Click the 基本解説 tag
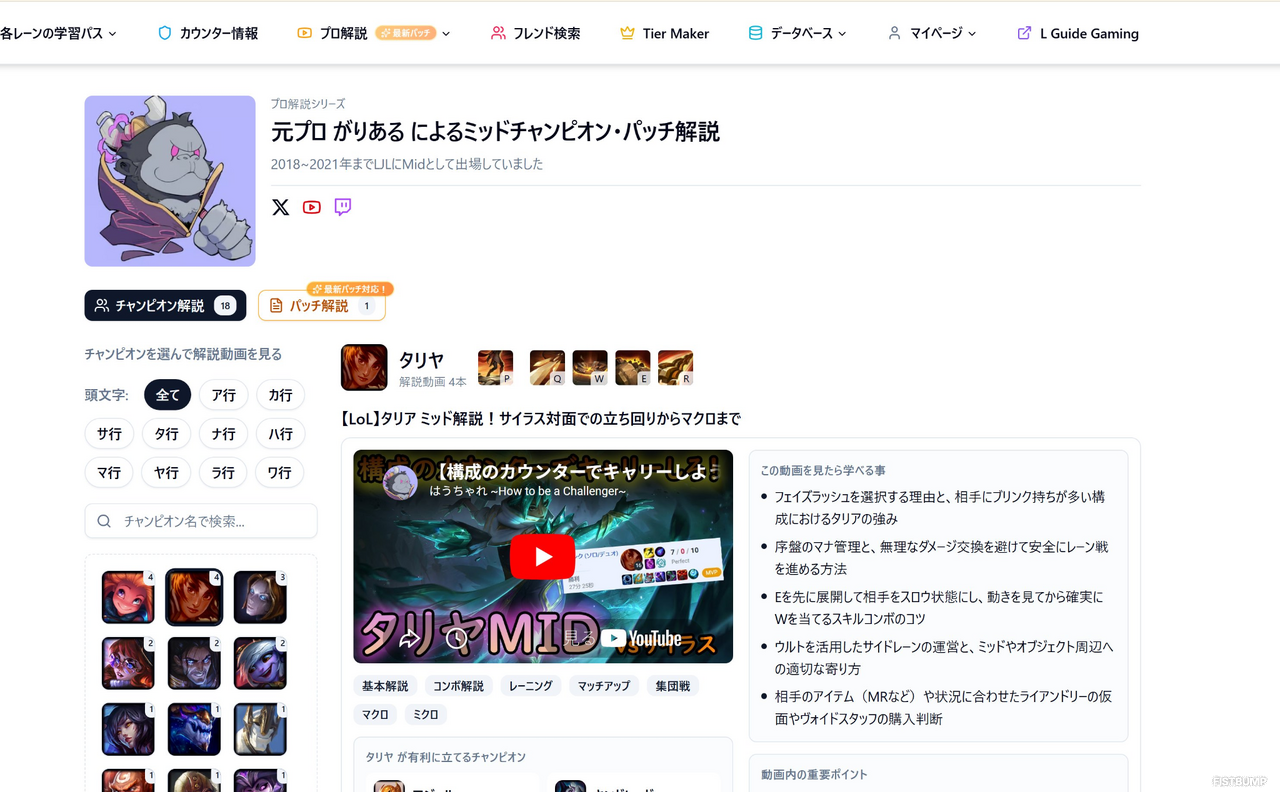The height and width of the screenshot is (792, 1280). 385,686
